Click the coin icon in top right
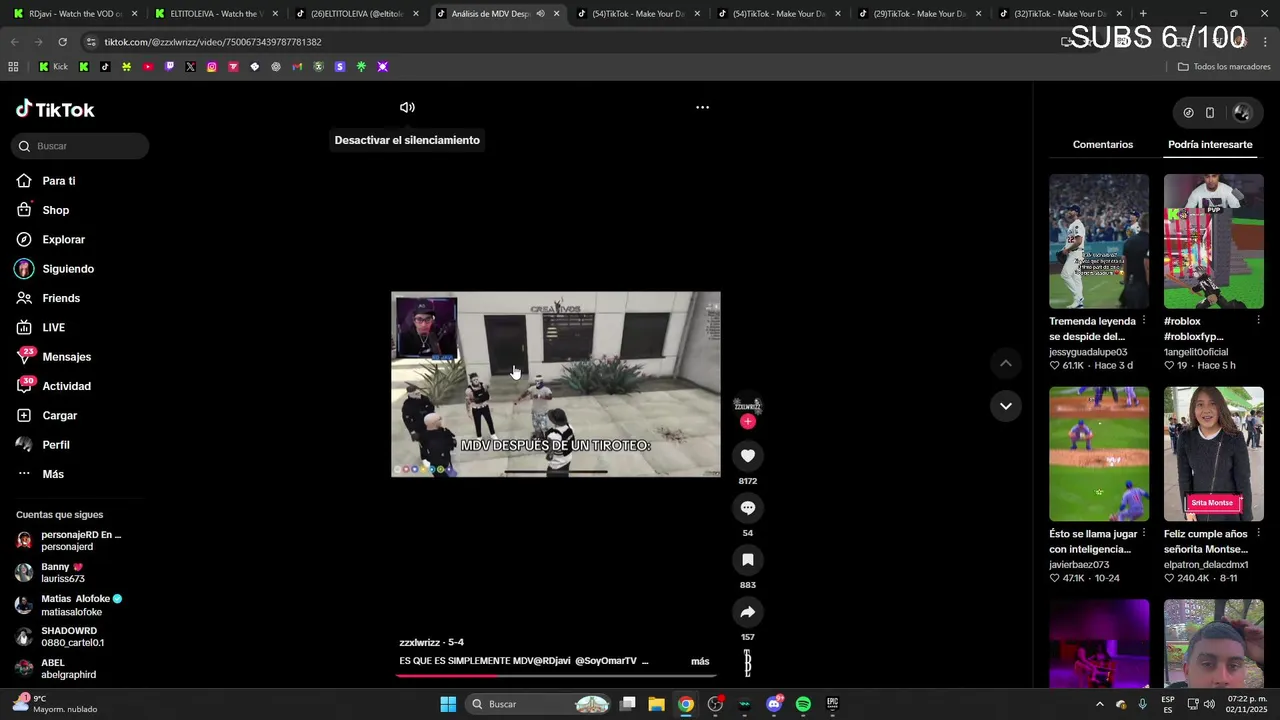 click(1188, 113)
